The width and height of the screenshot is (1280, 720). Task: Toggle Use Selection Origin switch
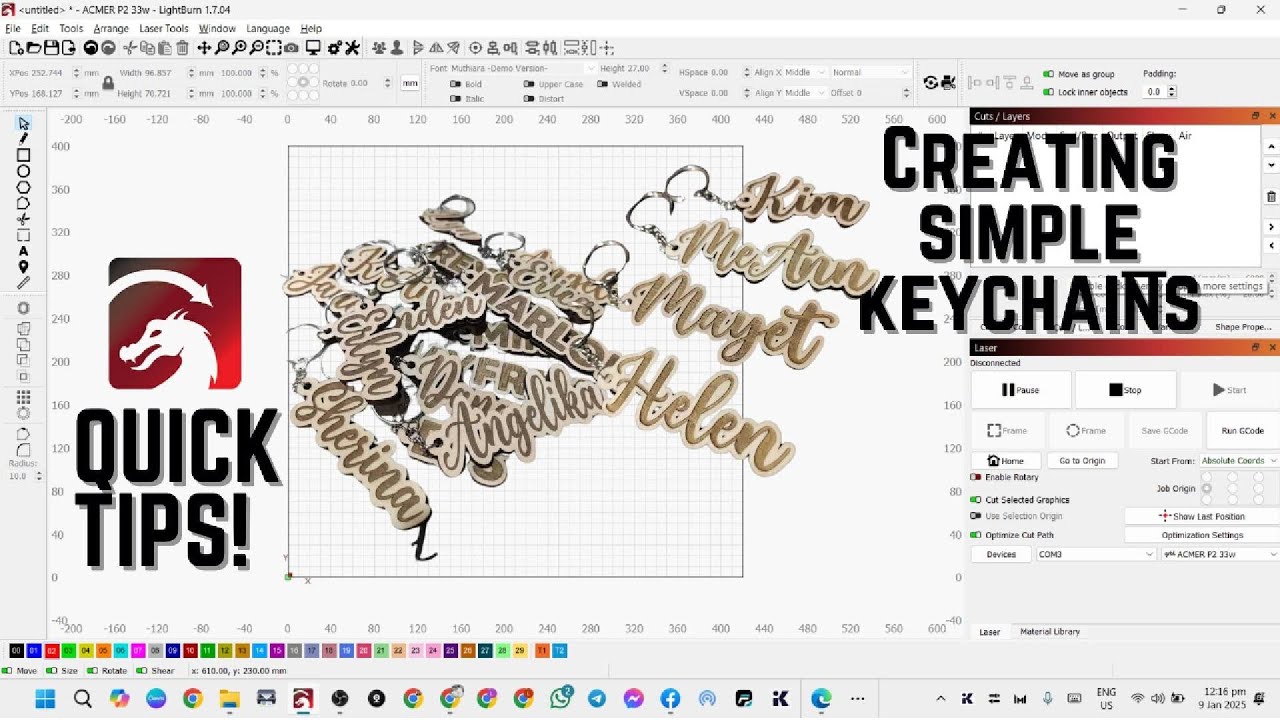coord(976,516)
